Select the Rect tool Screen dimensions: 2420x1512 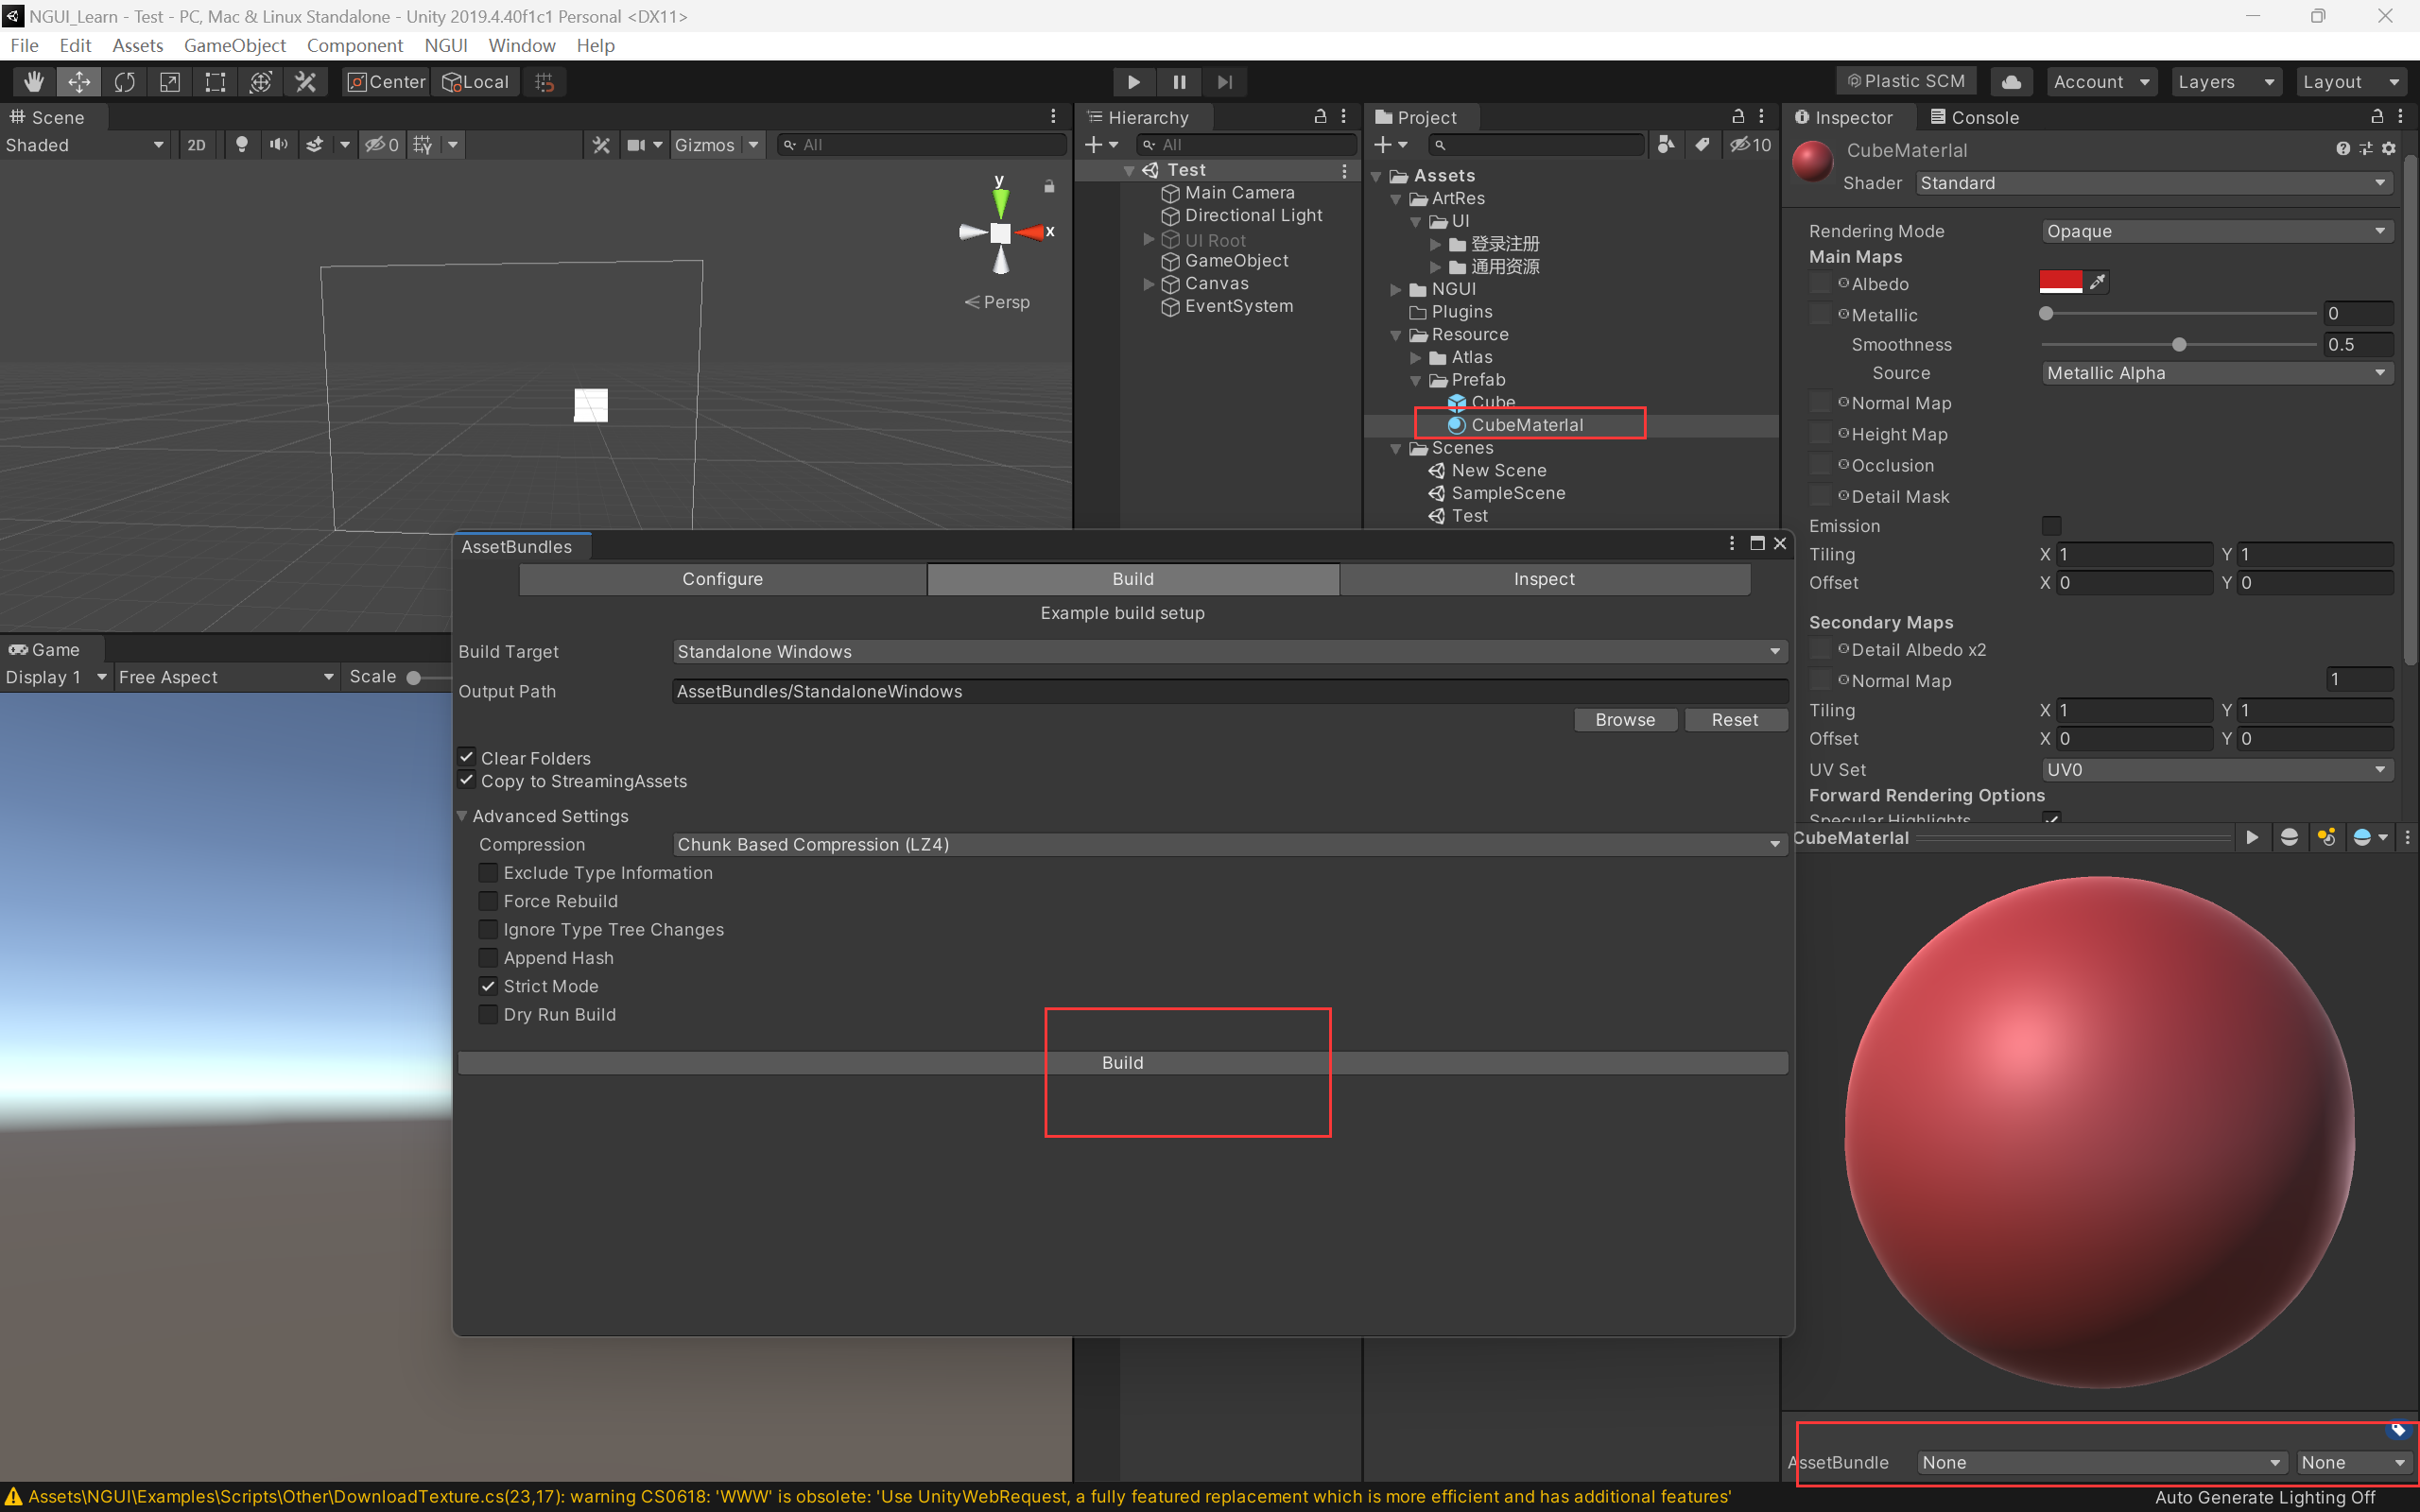pyautogui.click(x=215, y=82)
